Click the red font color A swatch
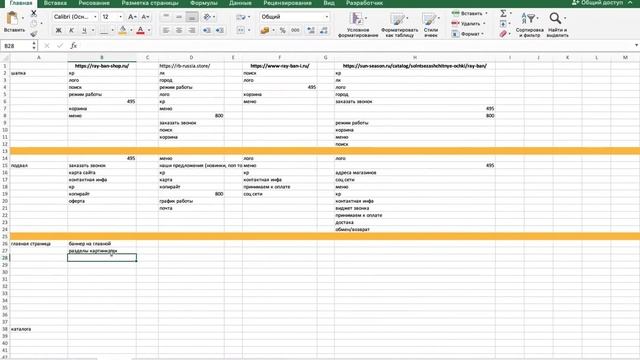Screen dimensions: 640x360 click(x=140, y=31)
